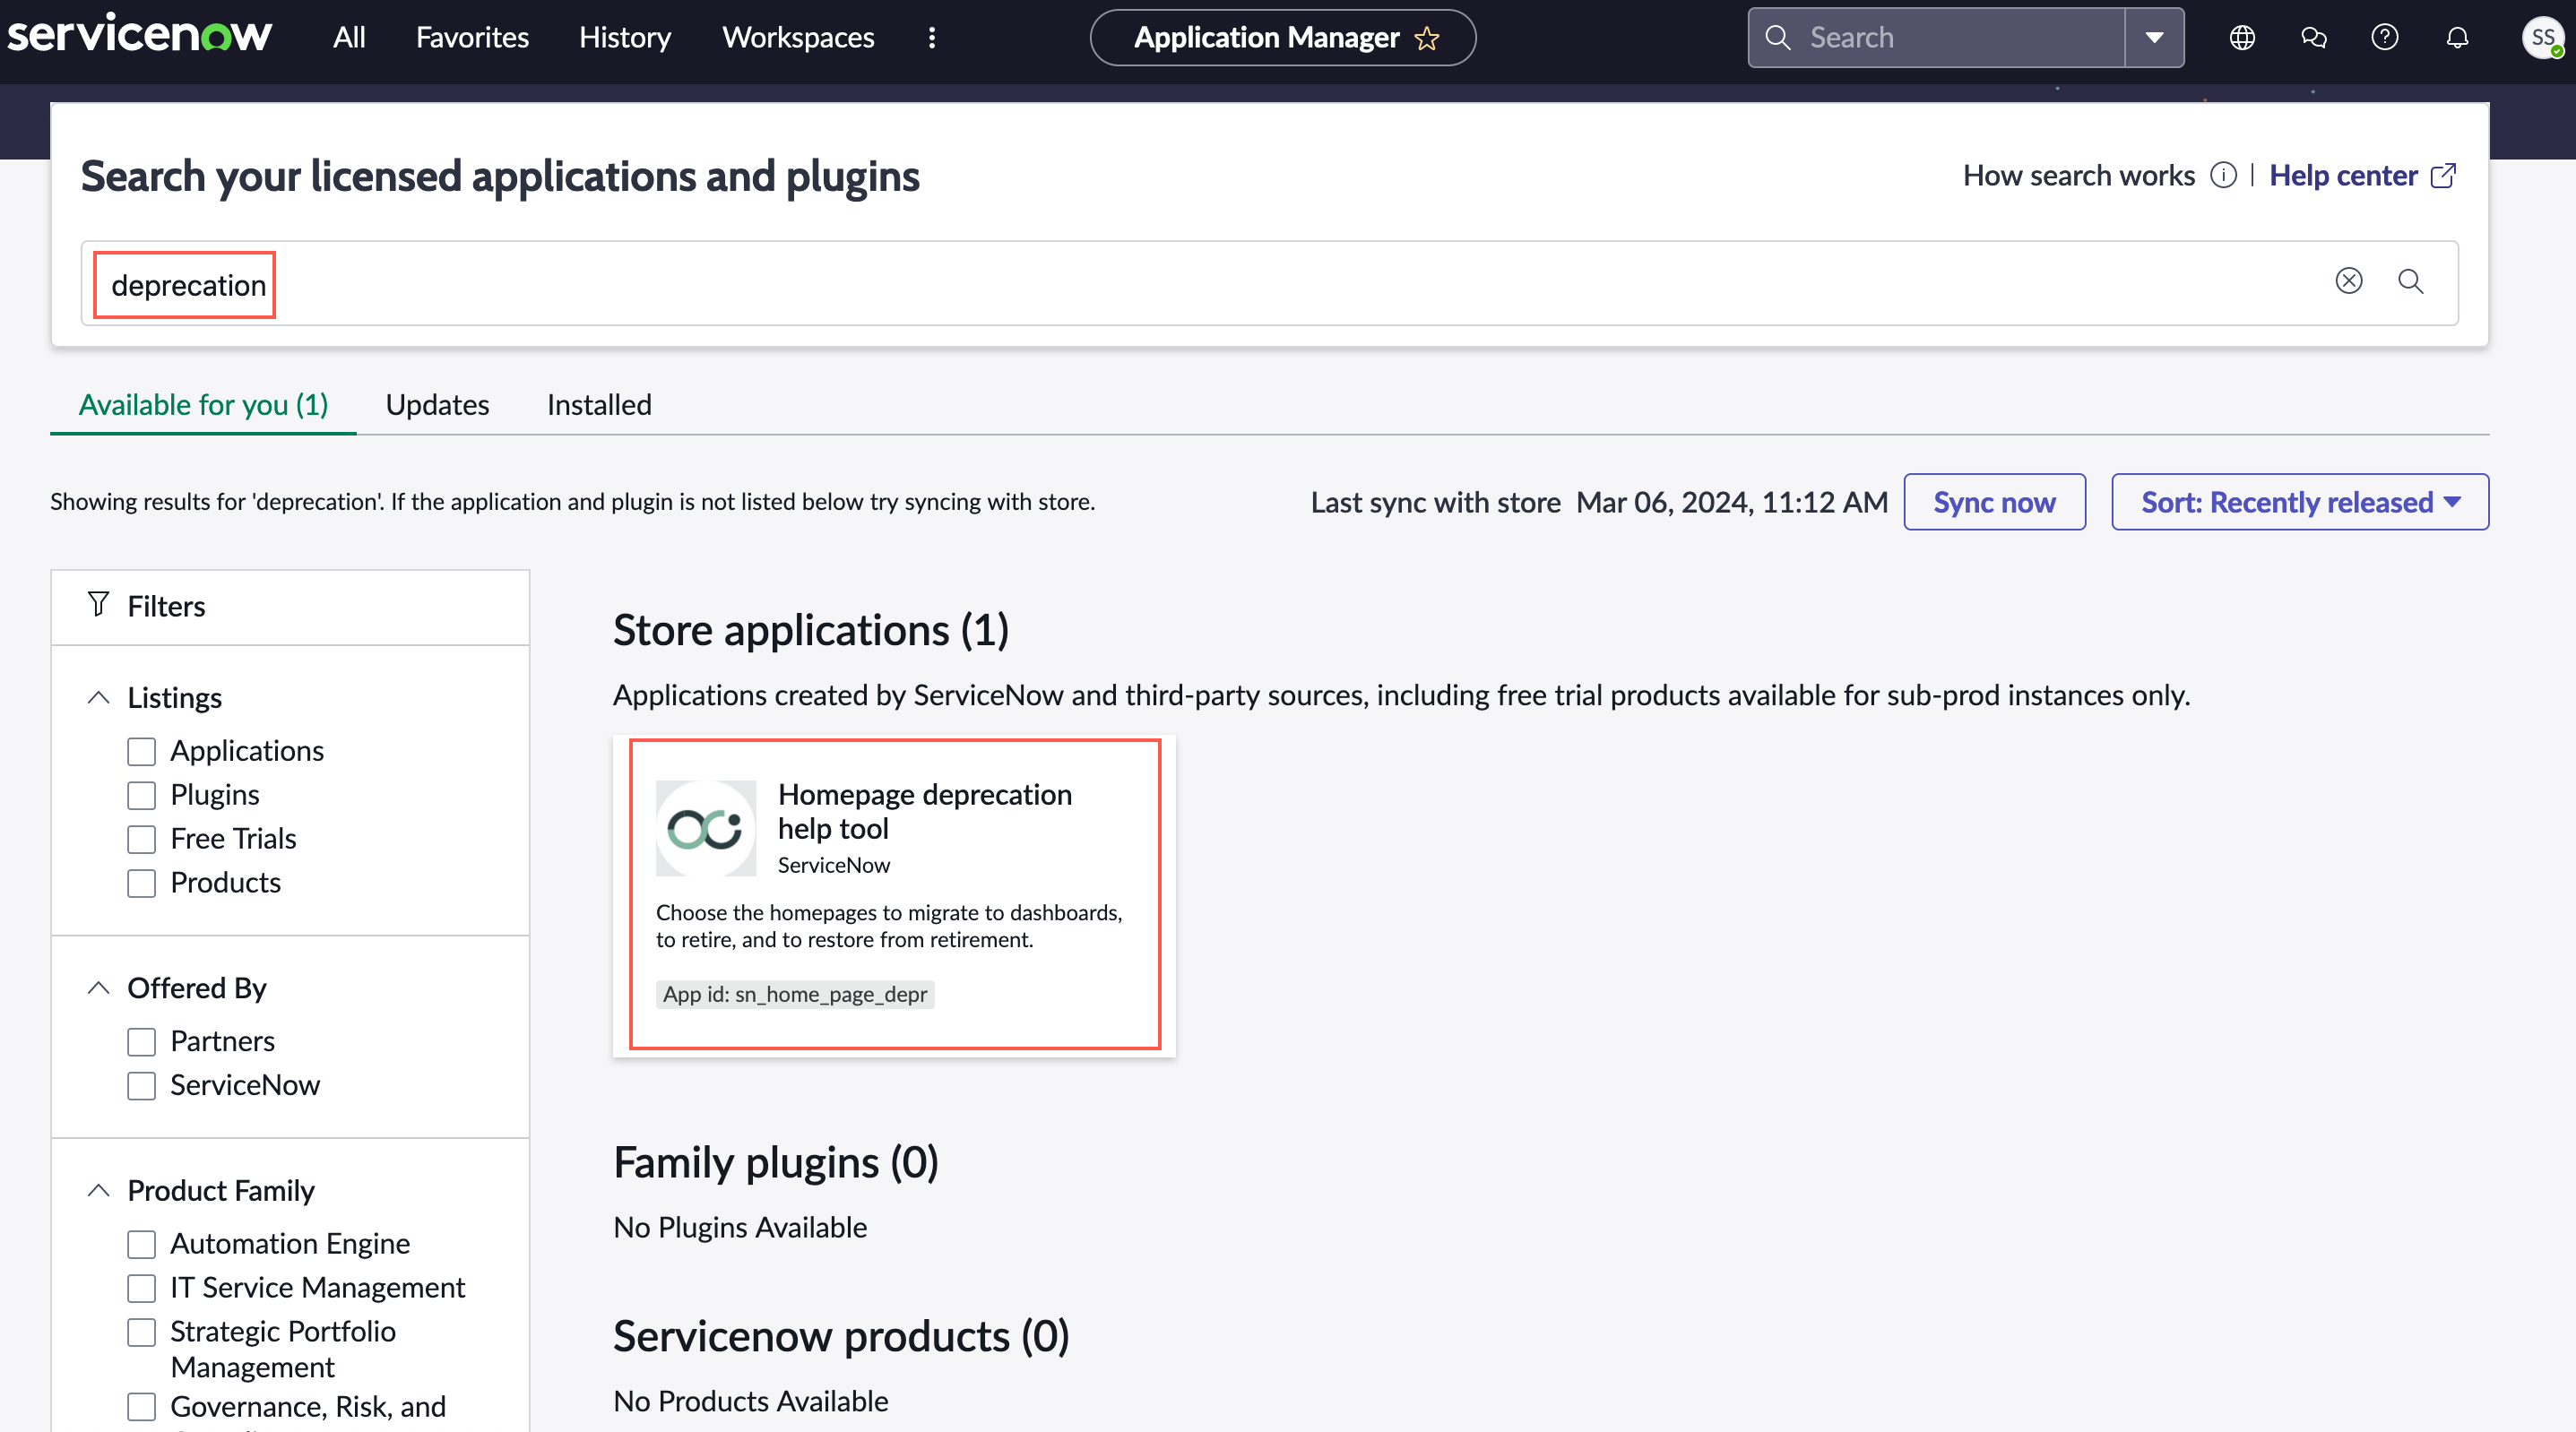Viewport: 2576px width, 1432px height.
Task: Select the Available for you tab
Action: coord(203,404)
